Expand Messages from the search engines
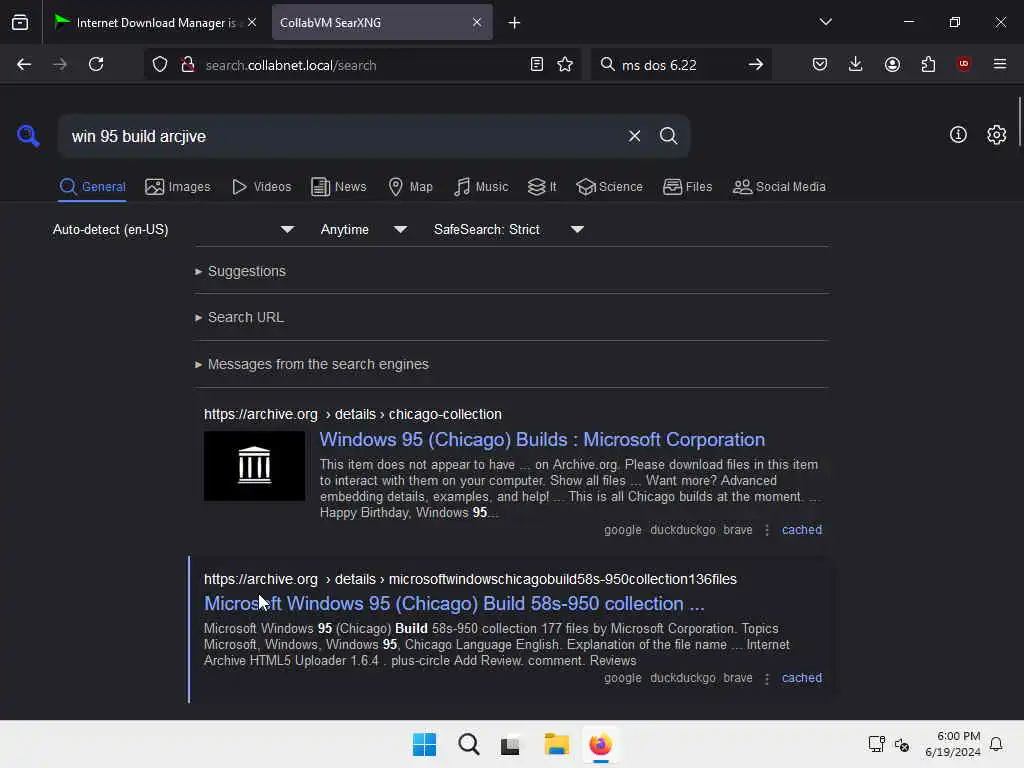The width and height of the screenshot is (1024, 768). [x=312, y=364]
